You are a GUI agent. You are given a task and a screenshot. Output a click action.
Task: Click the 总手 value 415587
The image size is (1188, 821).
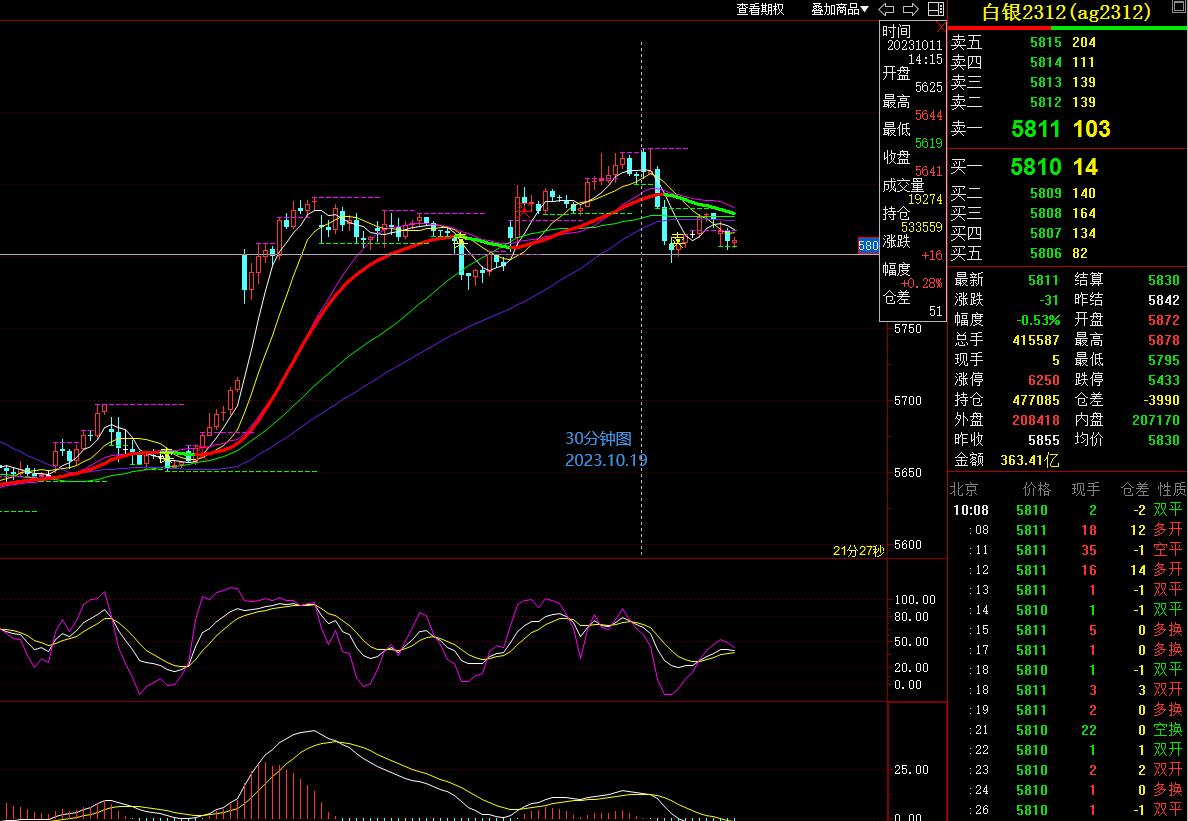click(x=1036, y=340)
